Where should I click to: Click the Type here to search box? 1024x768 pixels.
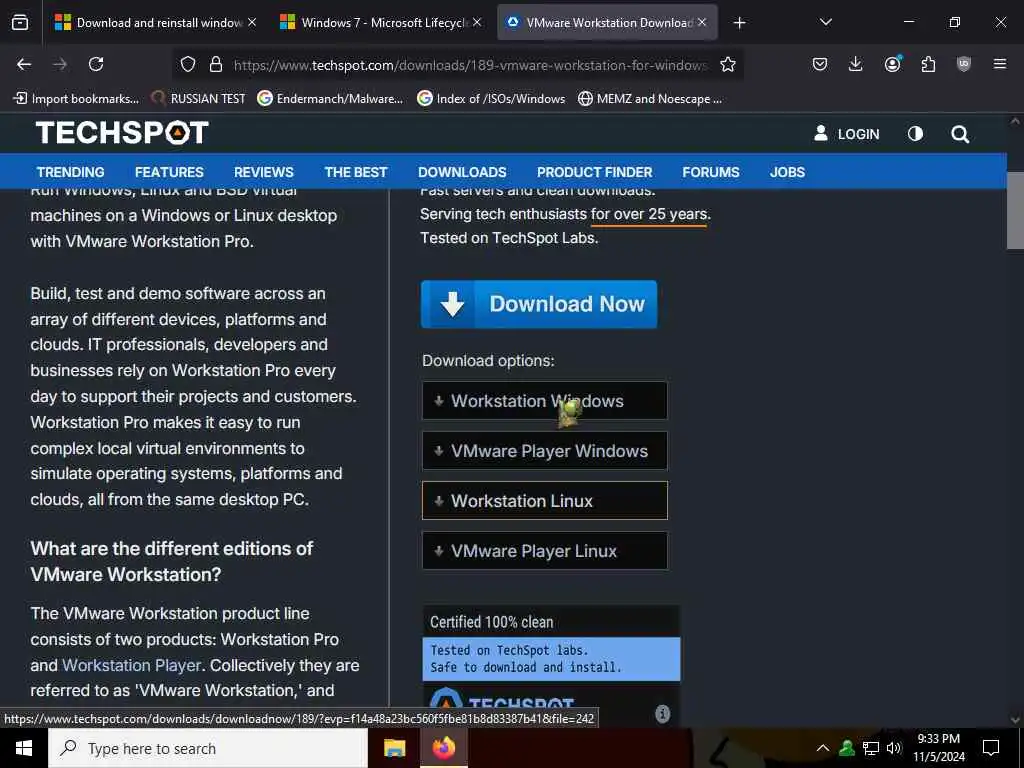click(x=208, y=748)
